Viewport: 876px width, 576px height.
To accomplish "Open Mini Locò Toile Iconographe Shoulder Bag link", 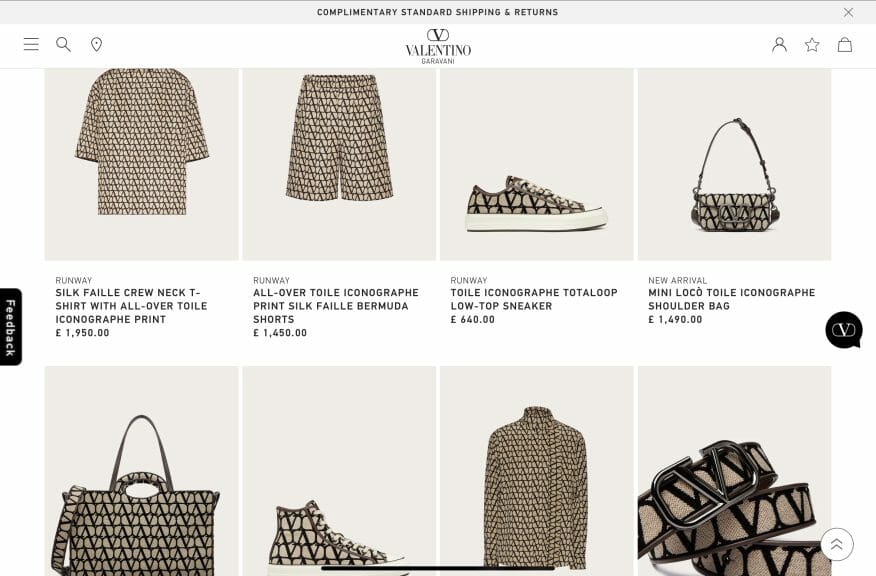I will 732,299.
